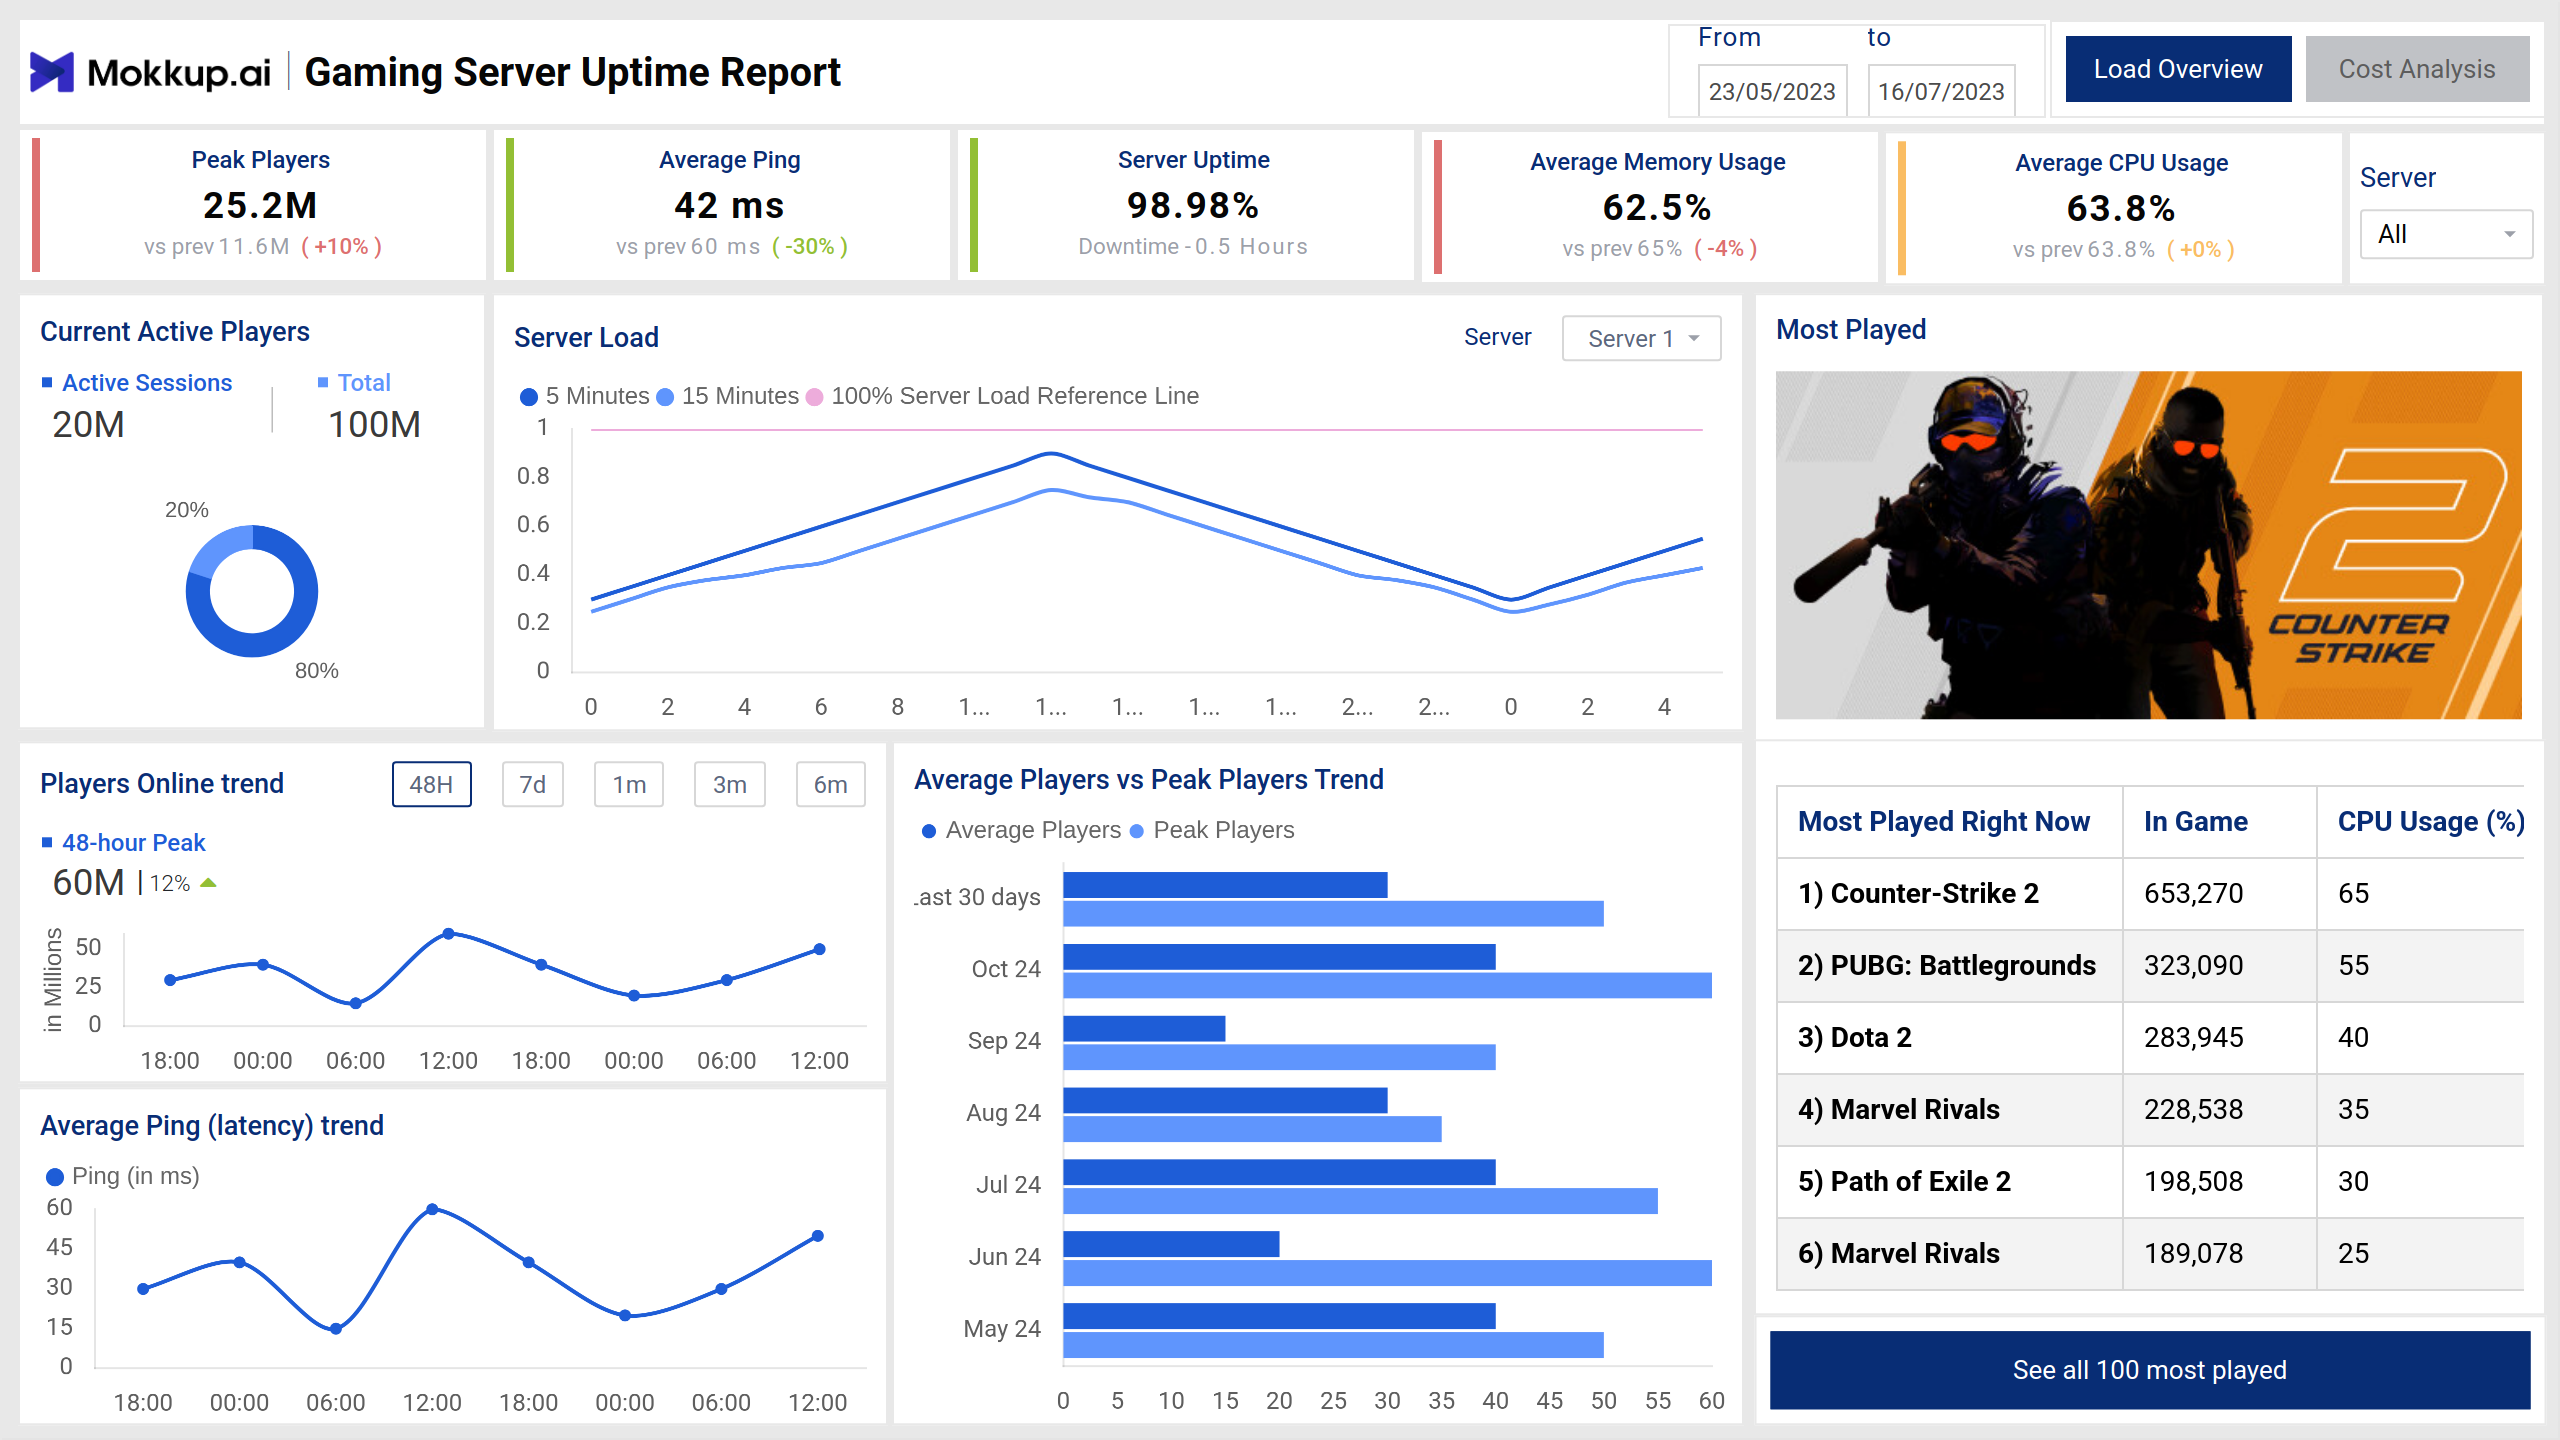Click the 4) Marvel Rivals row
Viewport: 2560px width, 1440px height.
tap(2150, 1110)
